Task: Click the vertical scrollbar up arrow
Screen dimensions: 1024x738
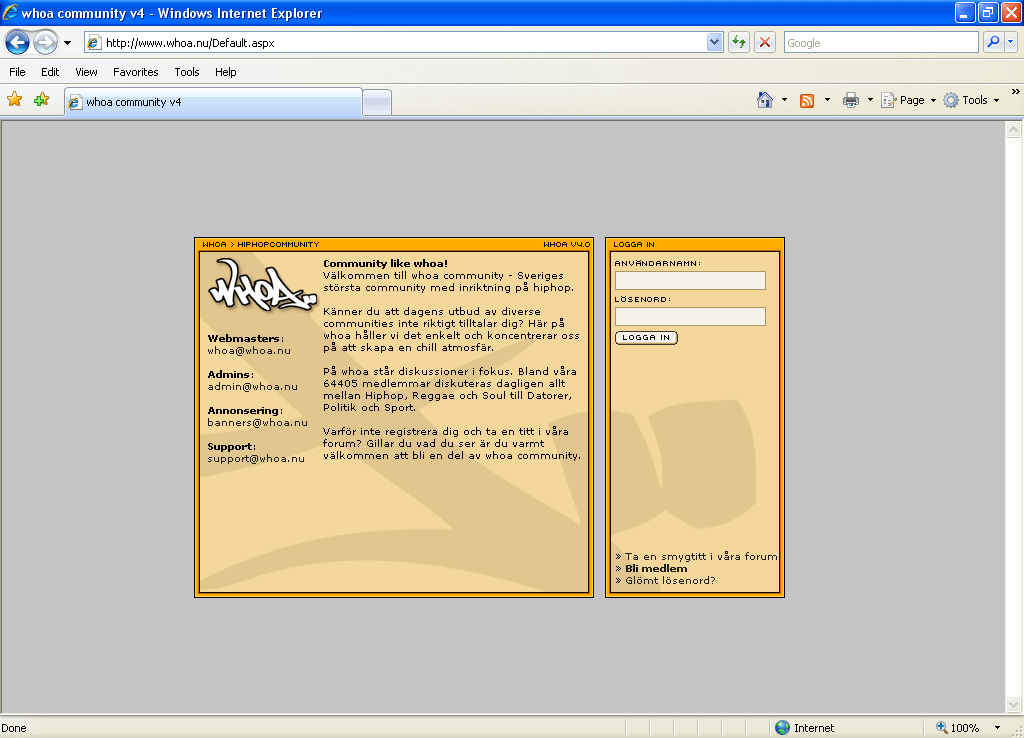Action: pyautogui.click(x=1013, y=129)
